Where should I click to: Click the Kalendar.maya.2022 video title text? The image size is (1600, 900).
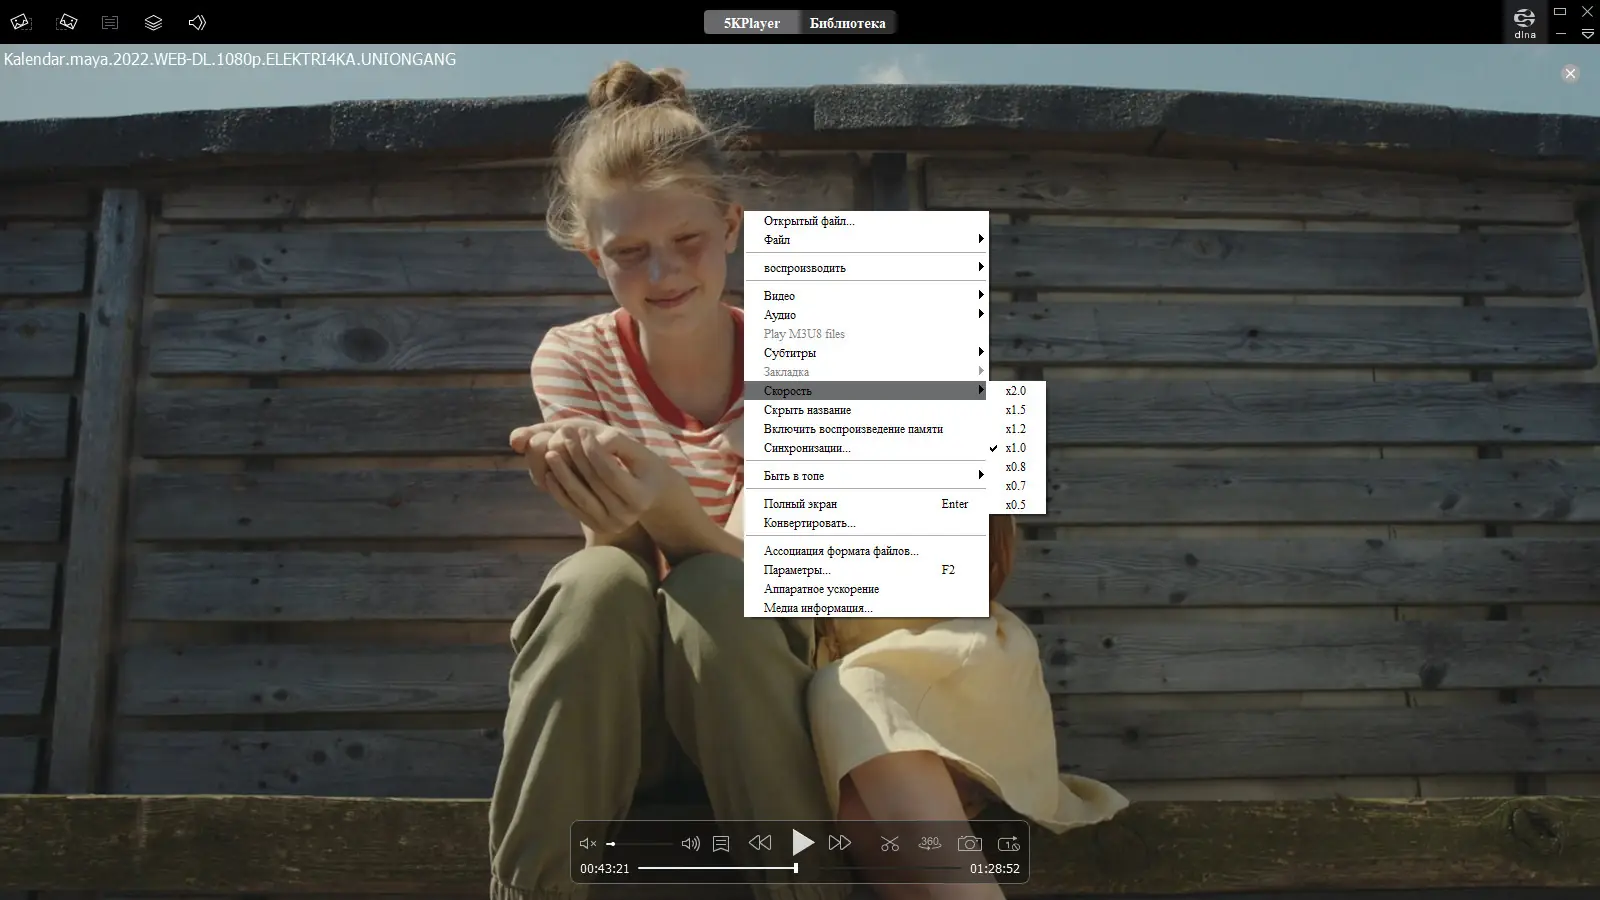tap(230, 59)
